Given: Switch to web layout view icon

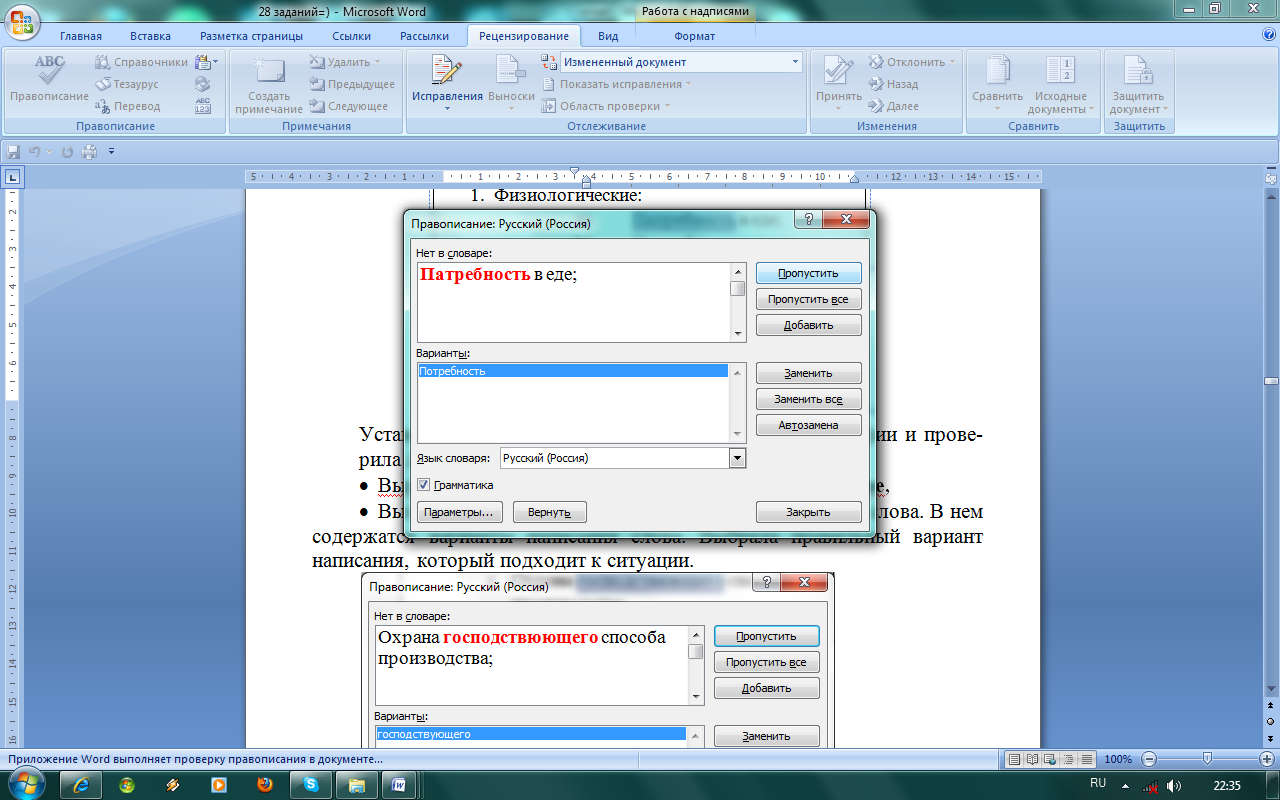Looking at the screenshot, I should click(x=1051, y=759).
